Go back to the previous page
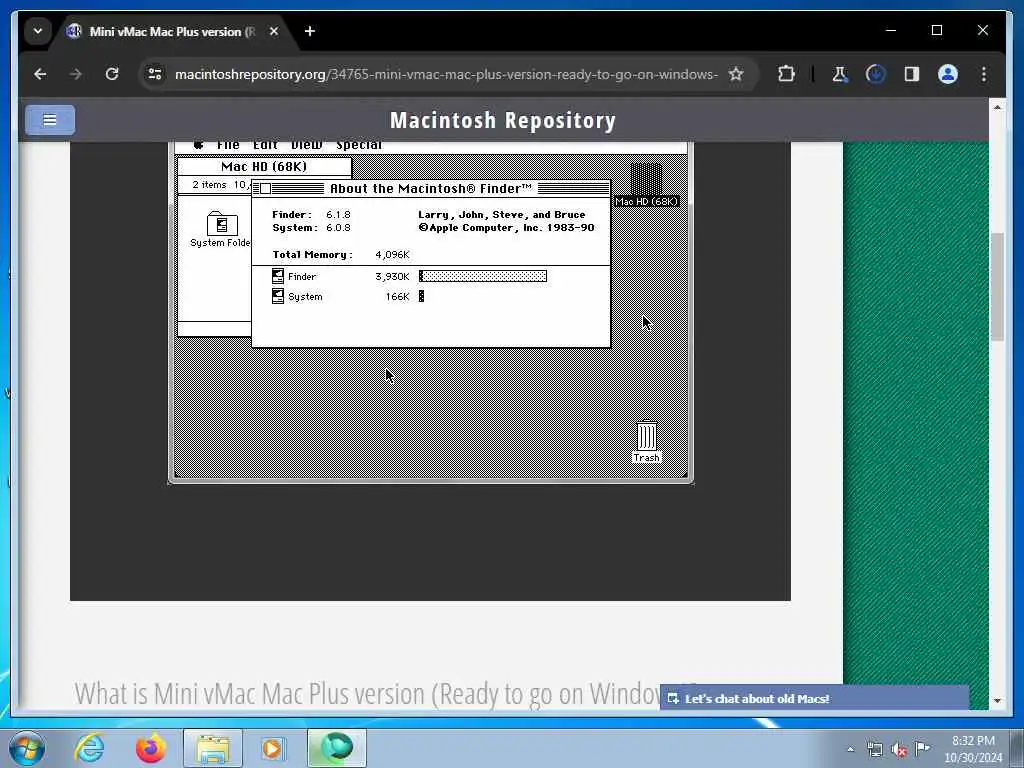 click(x=40, y=74)
